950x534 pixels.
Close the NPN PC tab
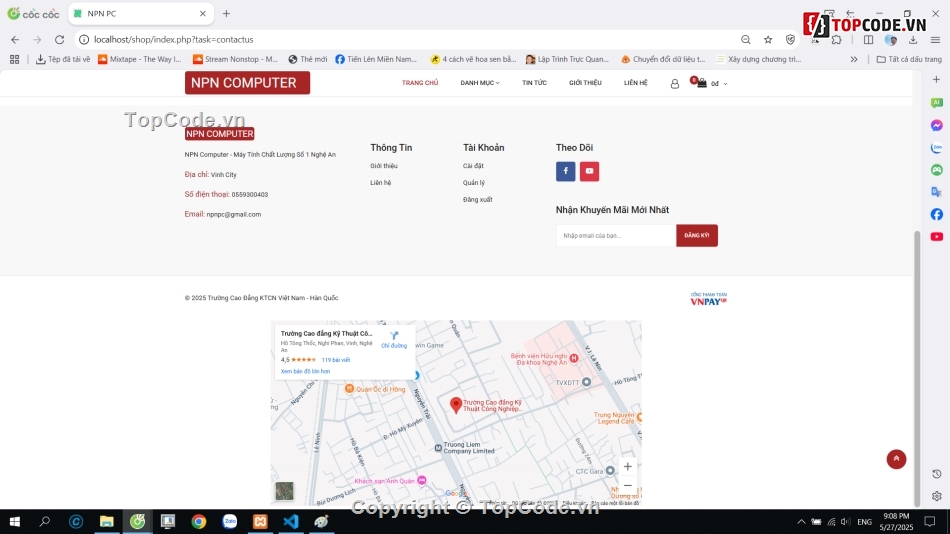click(202, 13)
